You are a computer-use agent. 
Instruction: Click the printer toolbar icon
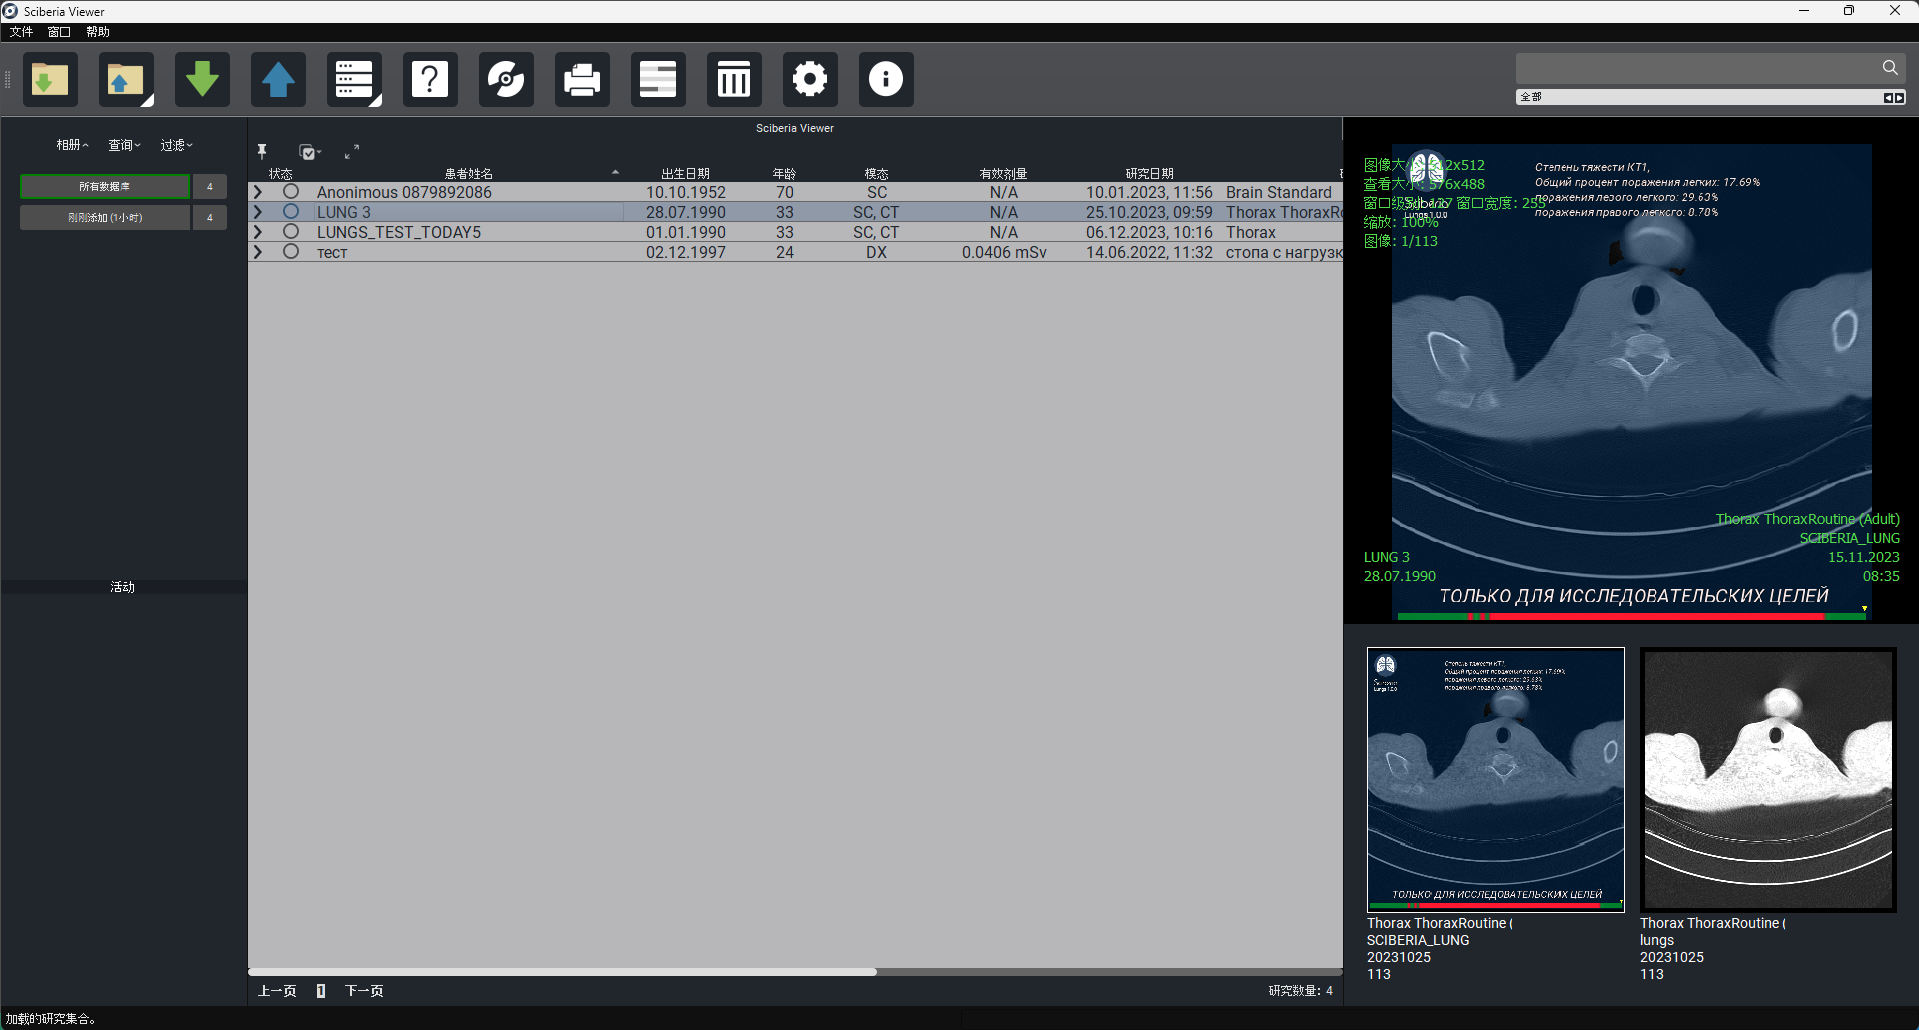[582, 79]
